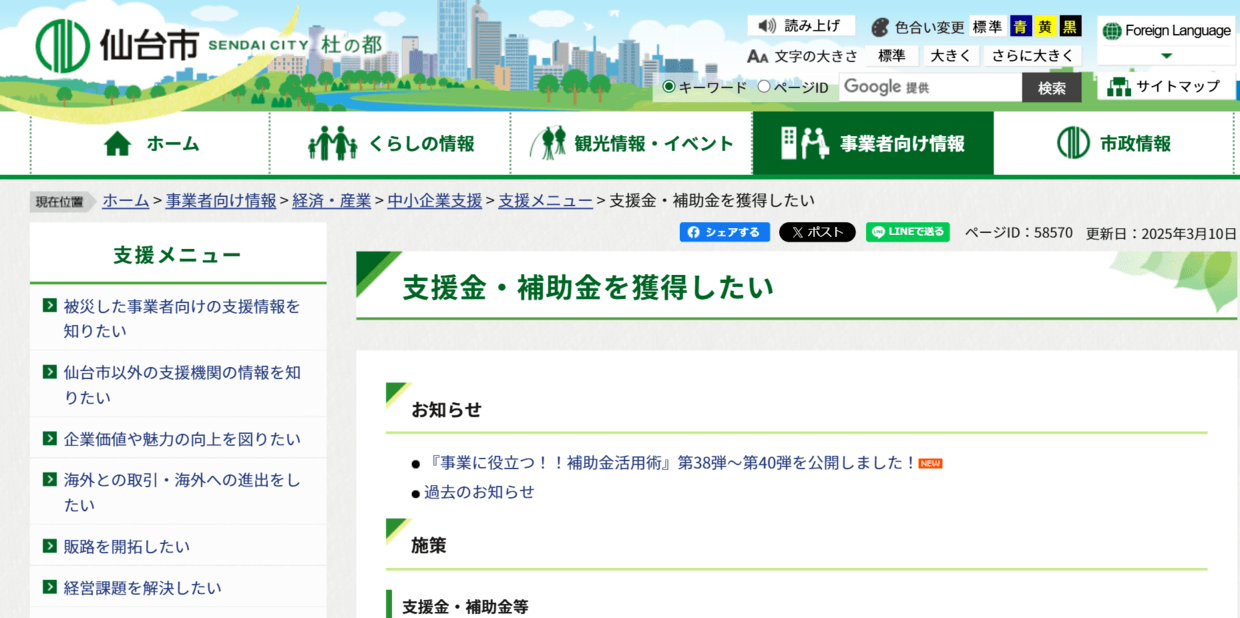Choose the 青 blue color scheme swatch

1021,27
